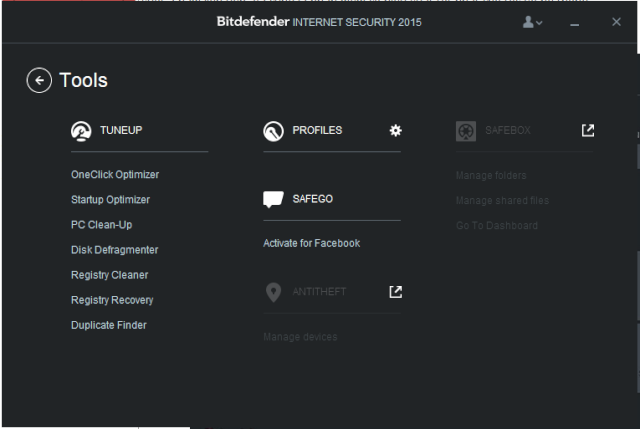Screen dimensions: 640x429
Task: Close the Bitdefender window
Action: [616, 22]
